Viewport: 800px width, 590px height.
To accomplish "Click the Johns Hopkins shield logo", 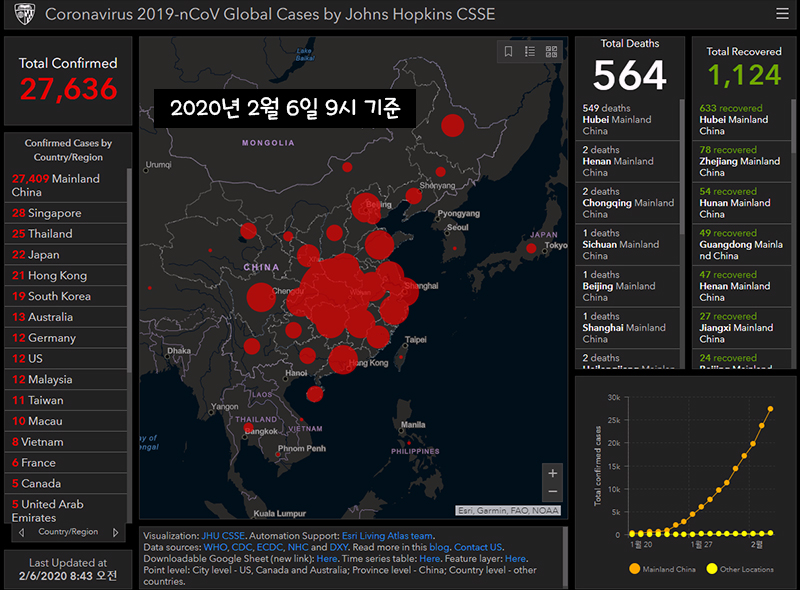I will tap(24, 14).
